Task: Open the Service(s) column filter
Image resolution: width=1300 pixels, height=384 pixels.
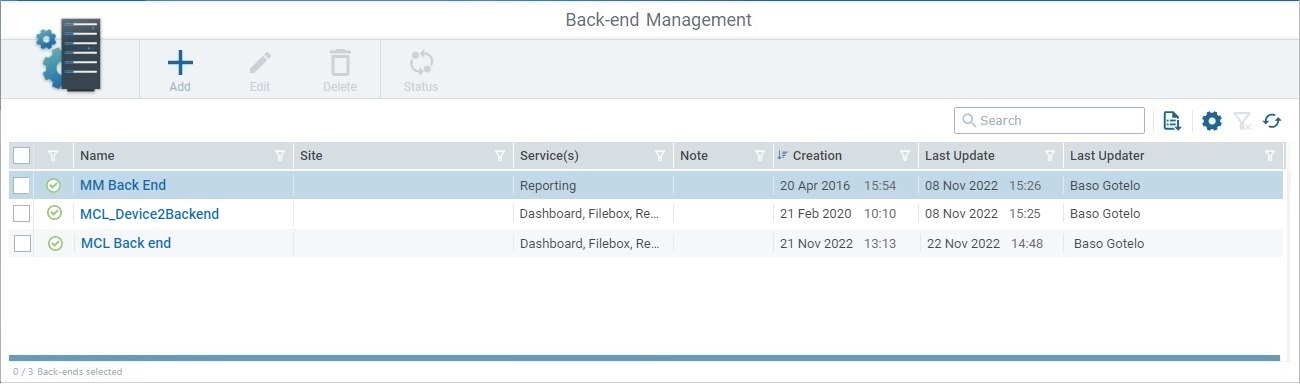Action: [x=660, y=156]
